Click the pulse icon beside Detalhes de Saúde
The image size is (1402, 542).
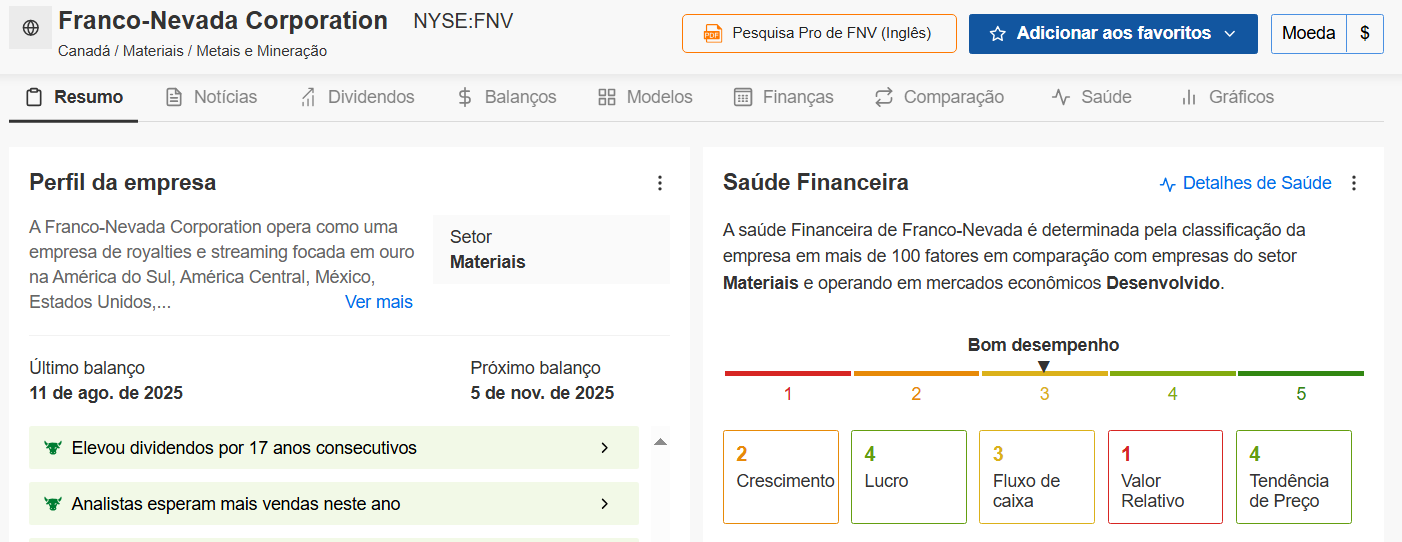[1167, 184]
